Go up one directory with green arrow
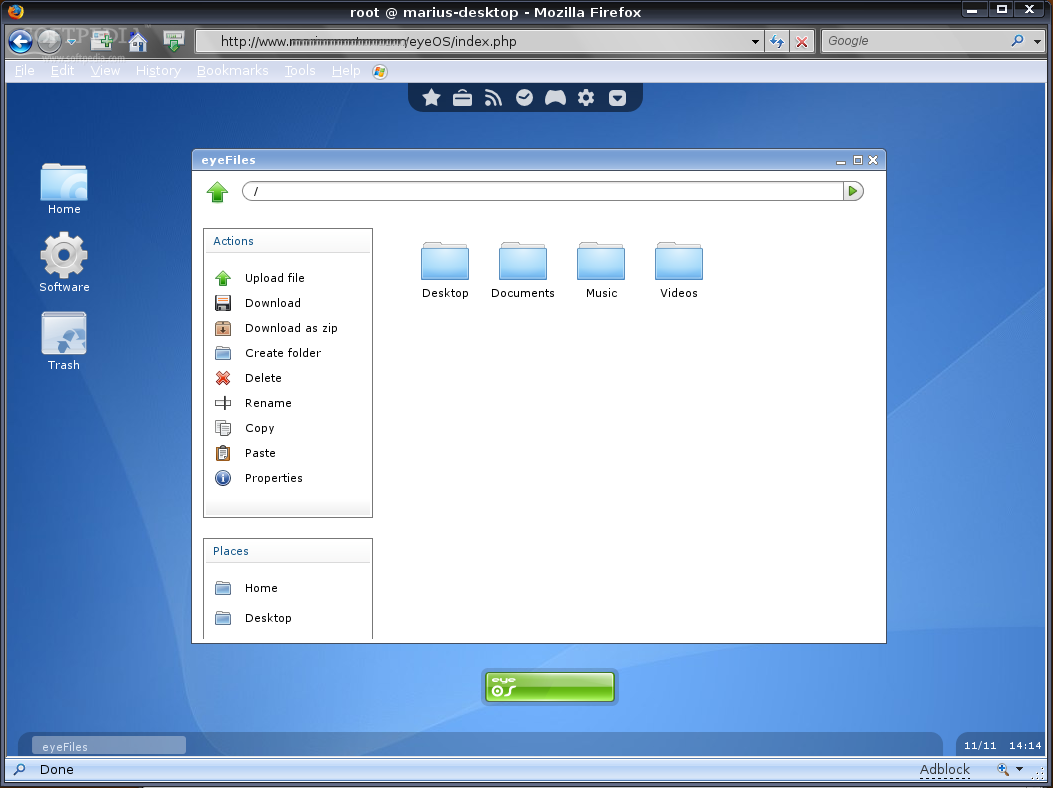The width and height of the screenshot is (1053, 788). [x=217, y=191]
